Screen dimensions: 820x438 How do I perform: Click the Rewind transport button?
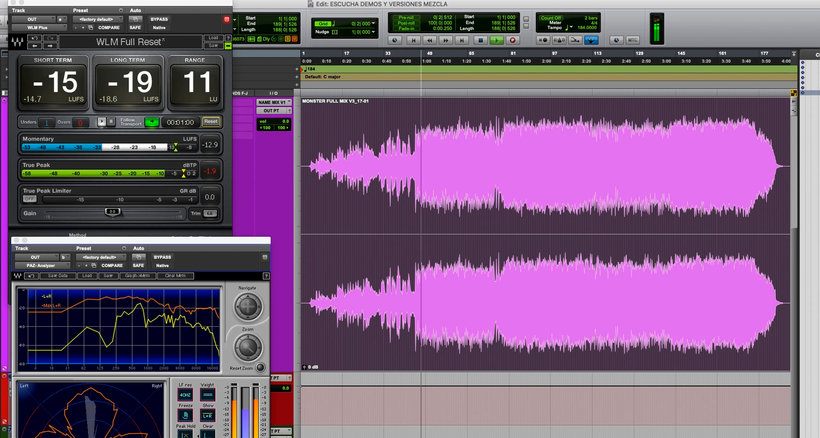430,40
